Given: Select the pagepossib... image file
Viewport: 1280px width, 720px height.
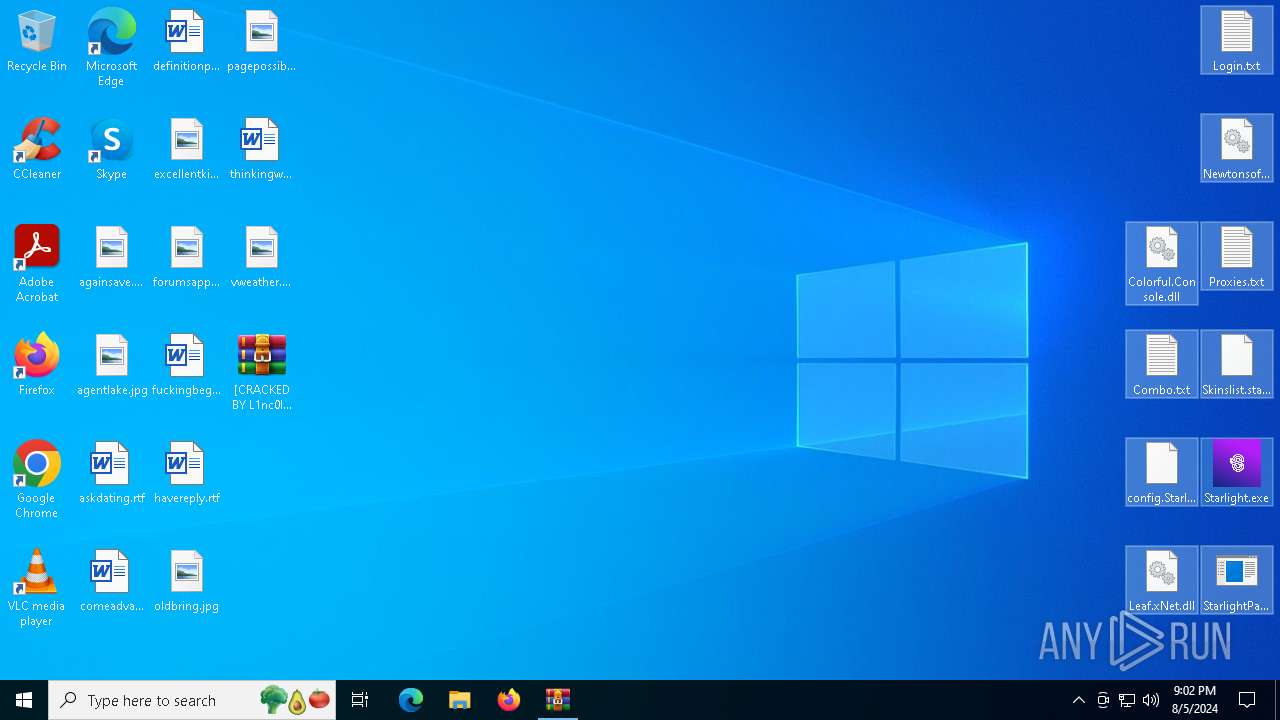Looking at the screenshot, I should pyautogui.click(x=261, y=42).
